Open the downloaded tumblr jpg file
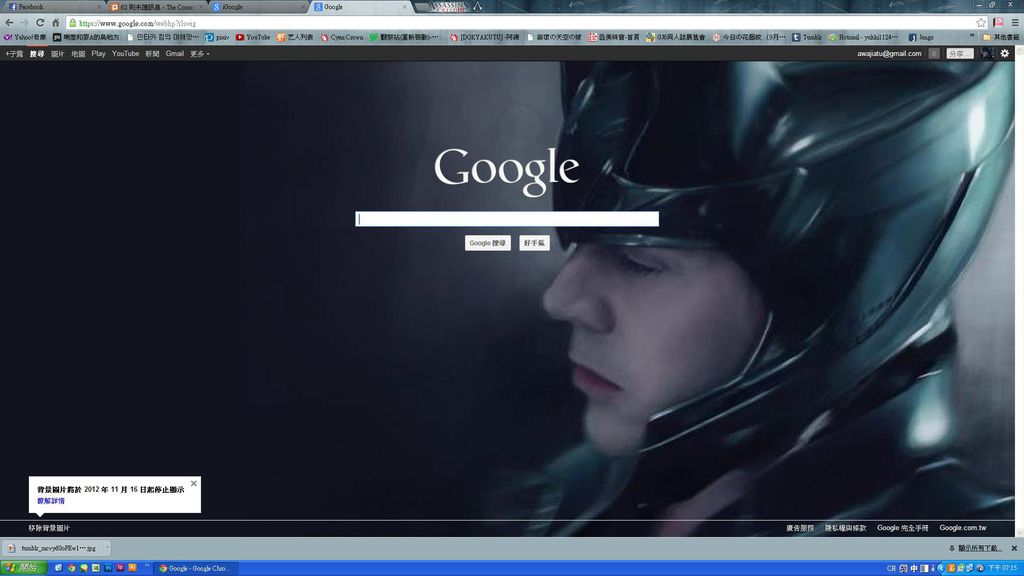The width and height of the screenshot is (1024, 576). click(x=52, y=549)
